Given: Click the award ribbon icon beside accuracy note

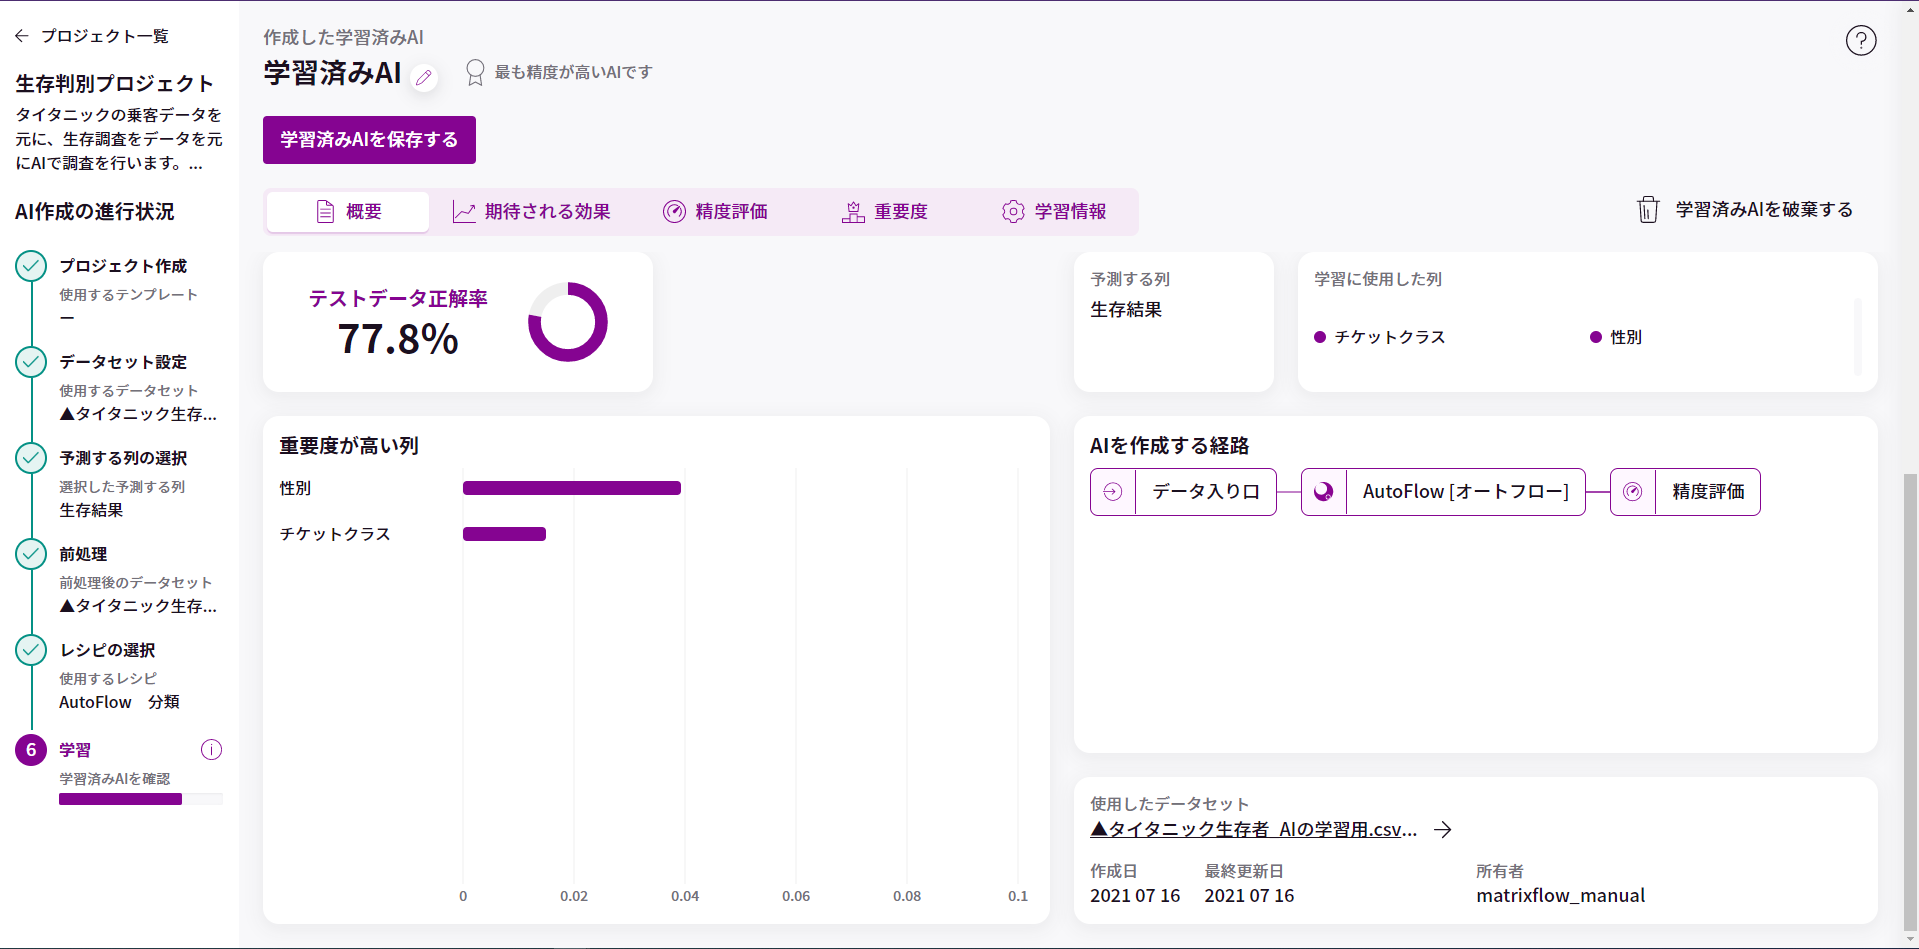Looking at the screenshot, I should pos(475,72).
